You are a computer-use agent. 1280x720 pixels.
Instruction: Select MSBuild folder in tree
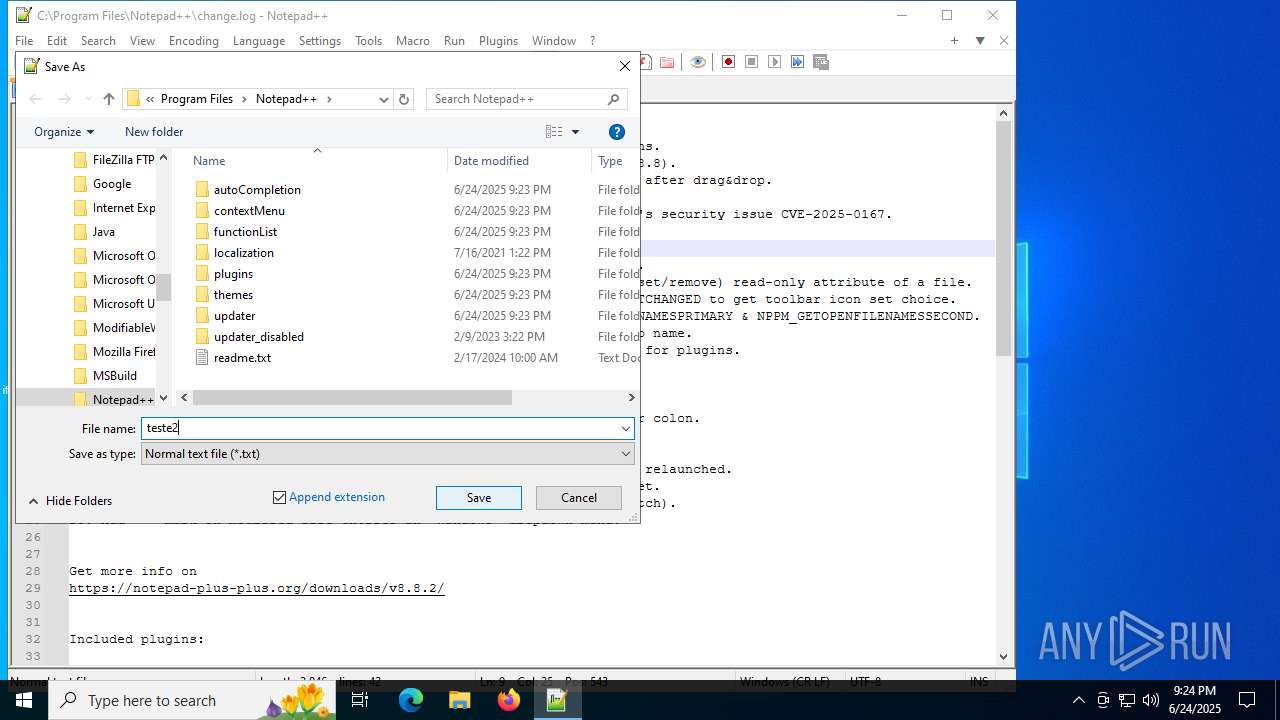tap(106, 376)
